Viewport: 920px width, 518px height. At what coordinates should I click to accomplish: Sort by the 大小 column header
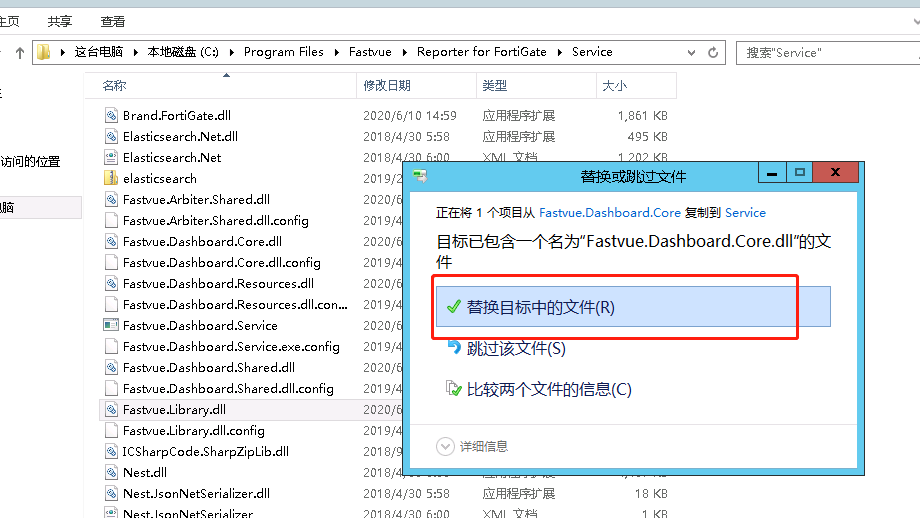coord(637,86)
